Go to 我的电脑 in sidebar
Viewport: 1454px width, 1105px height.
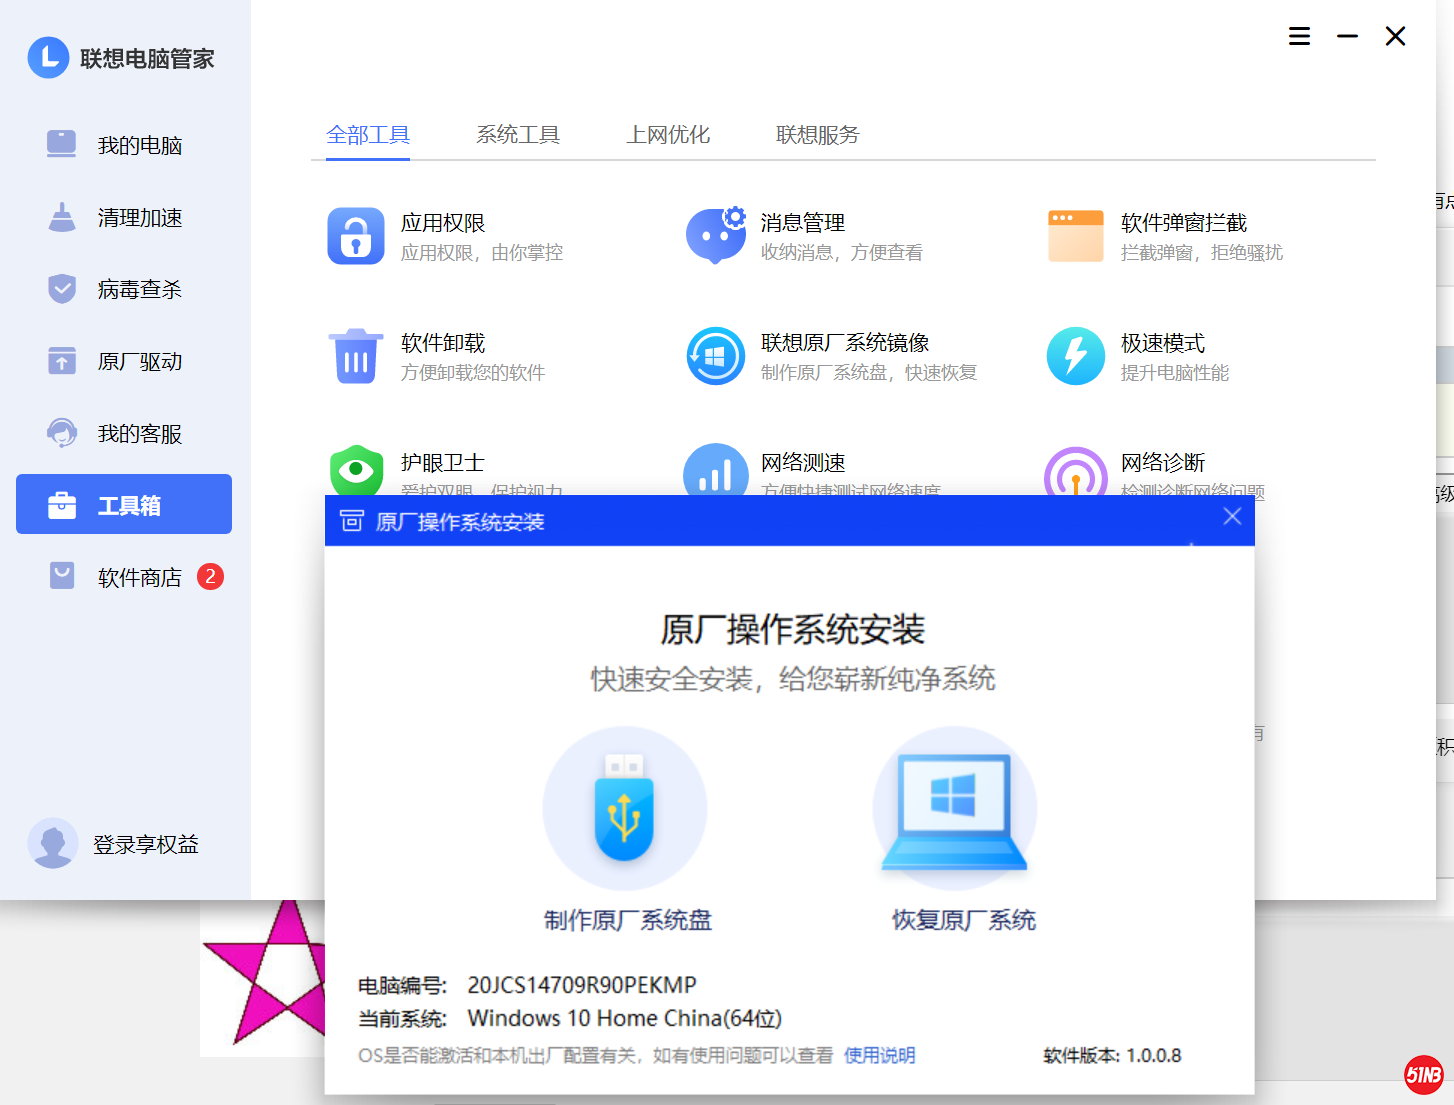point(139,146)
